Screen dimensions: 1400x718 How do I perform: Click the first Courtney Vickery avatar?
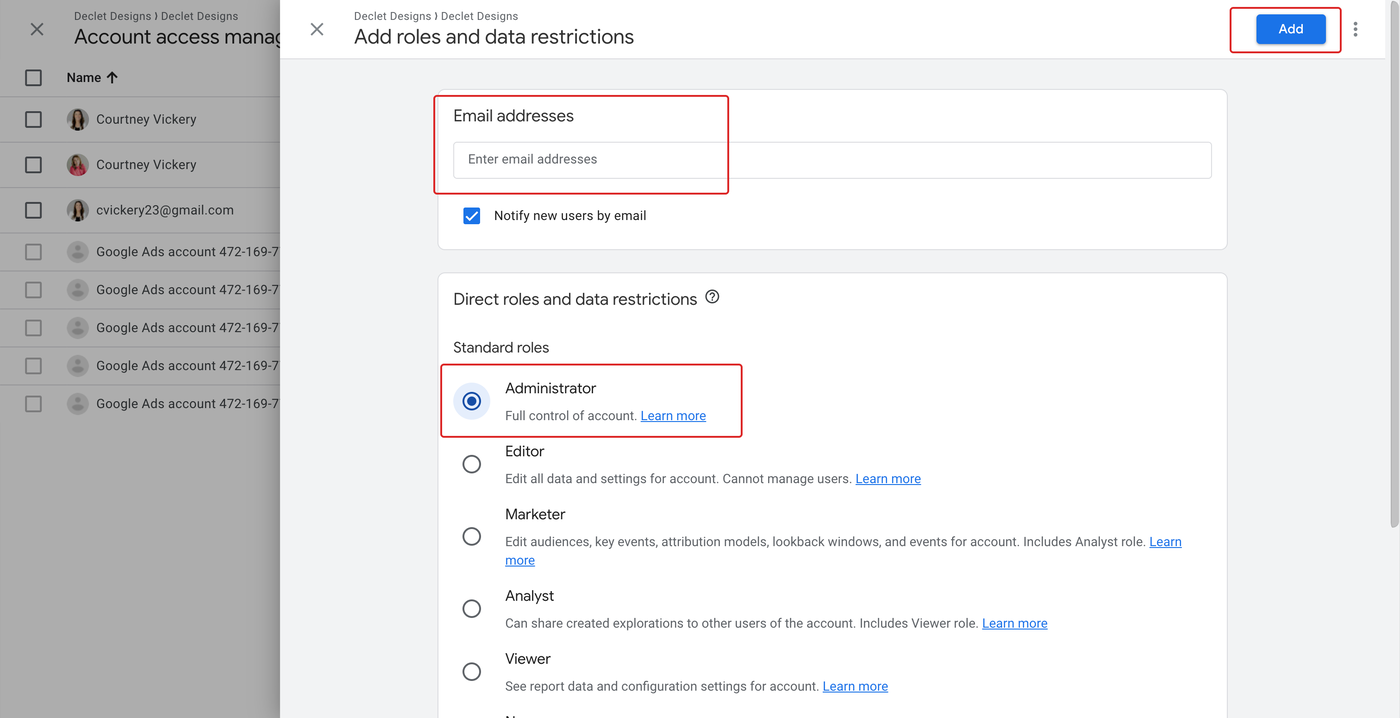pyautogui.click(x=78, y=119)
